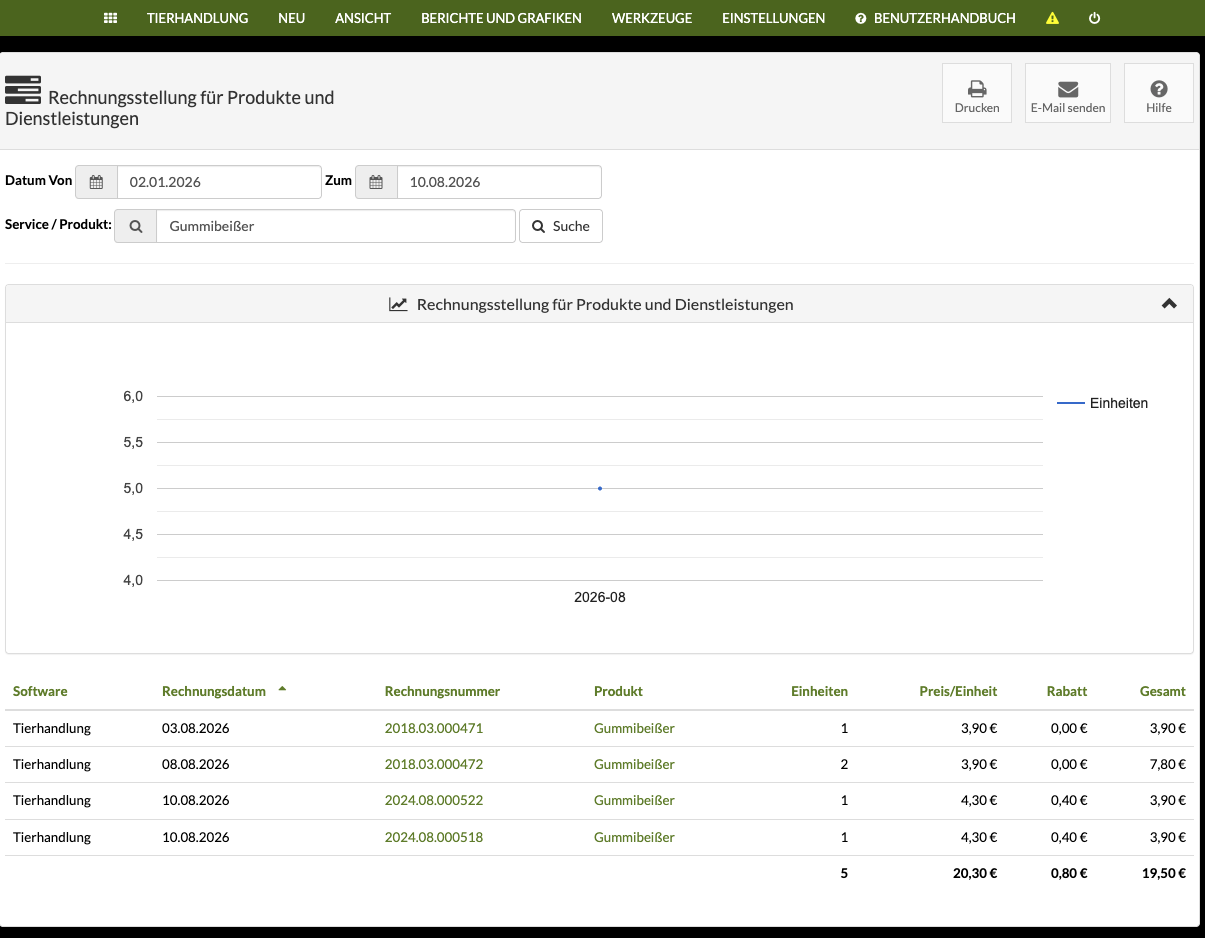This screenshot has height=938, width=1205.
Task: Click the data point on the chart
Action: [599, 488]
